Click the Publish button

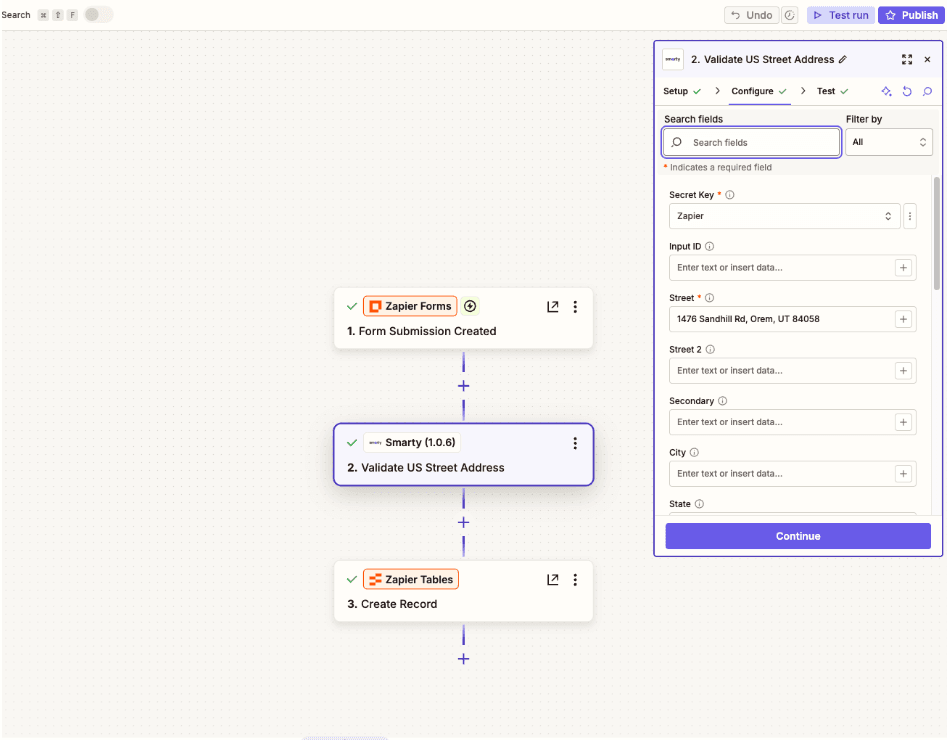click(911, 15)
